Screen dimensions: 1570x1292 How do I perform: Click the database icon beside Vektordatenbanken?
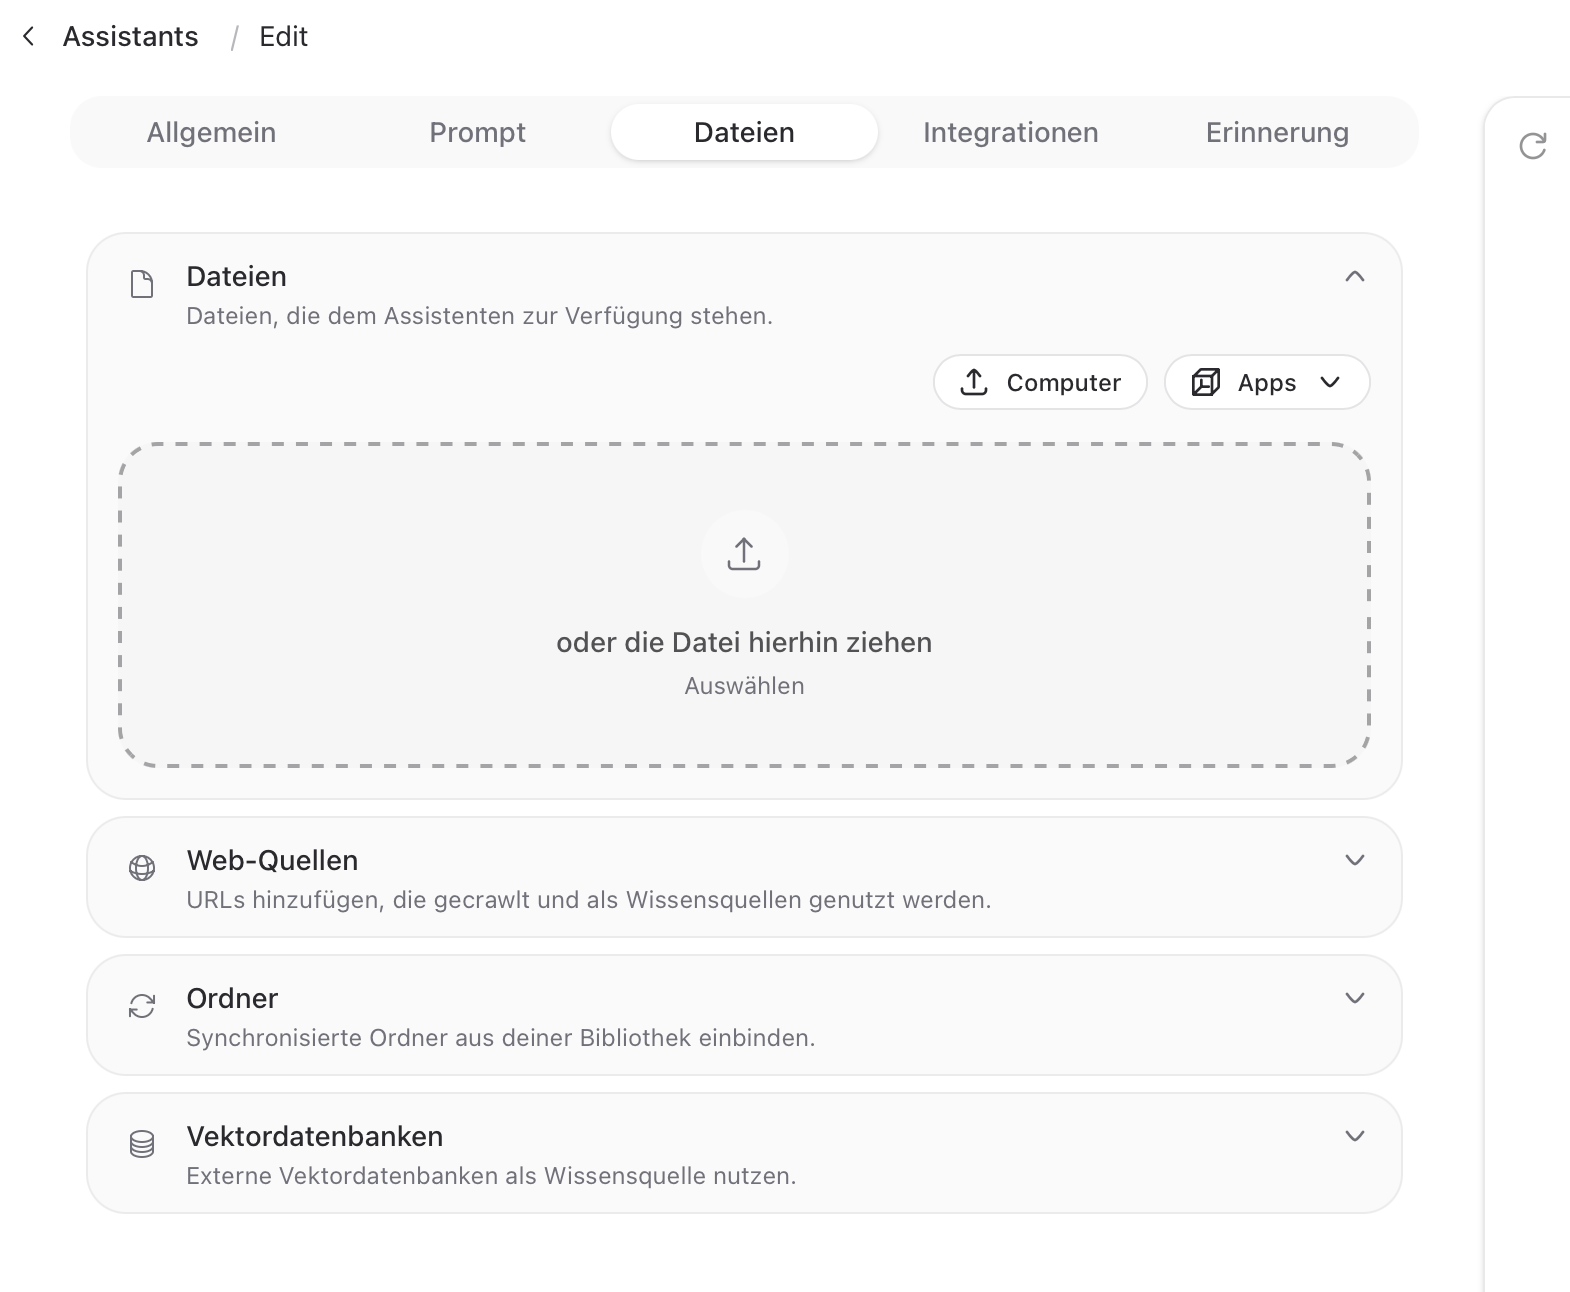click(x=142, y=1144)
